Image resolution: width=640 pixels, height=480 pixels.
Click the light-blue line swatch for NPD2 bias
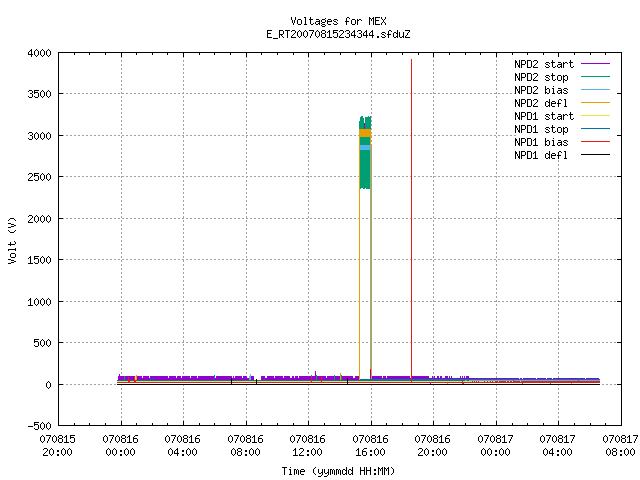pos(596,89)
